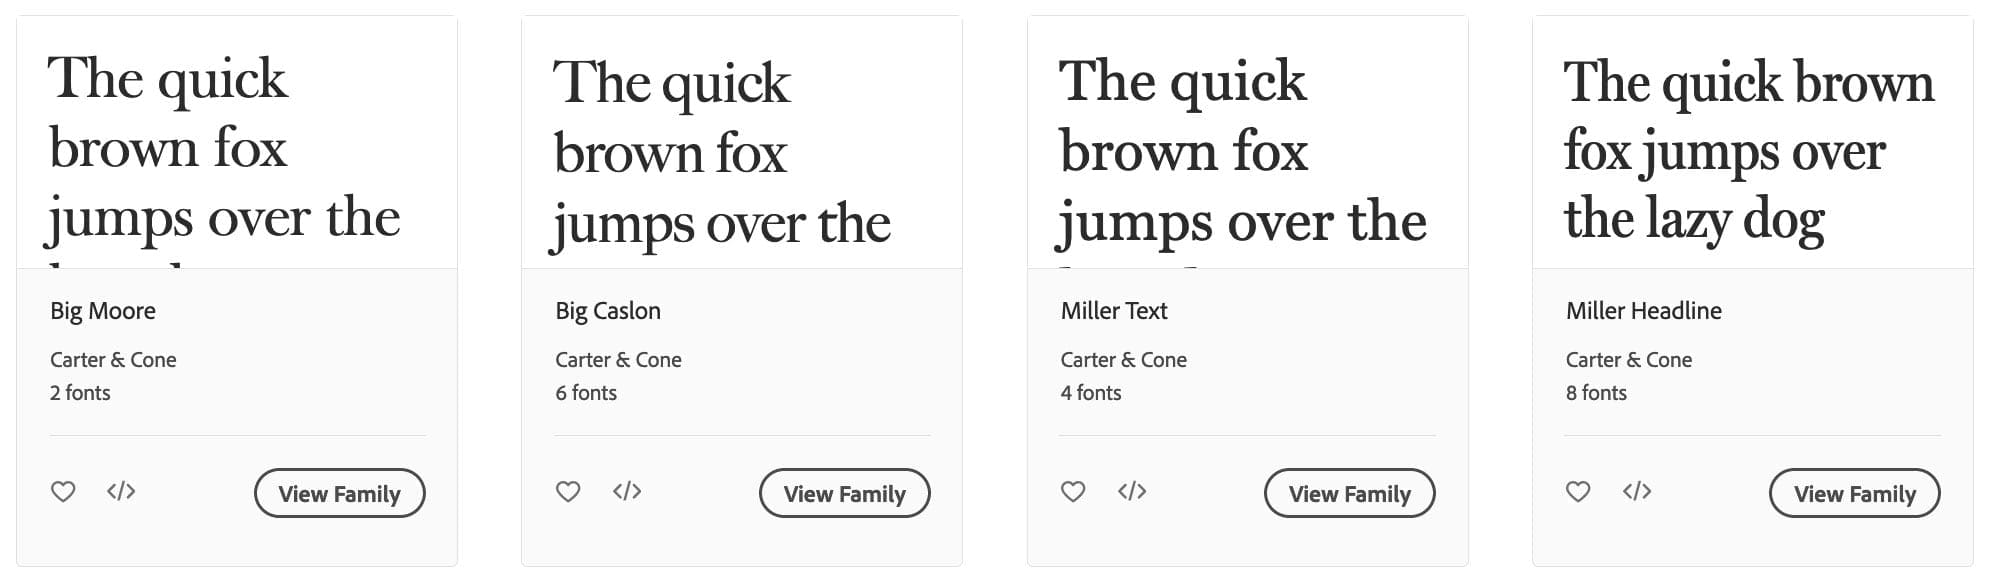Toggle the heart on Big Caslon
1992x582 pixels.
[x=569, y=491]
